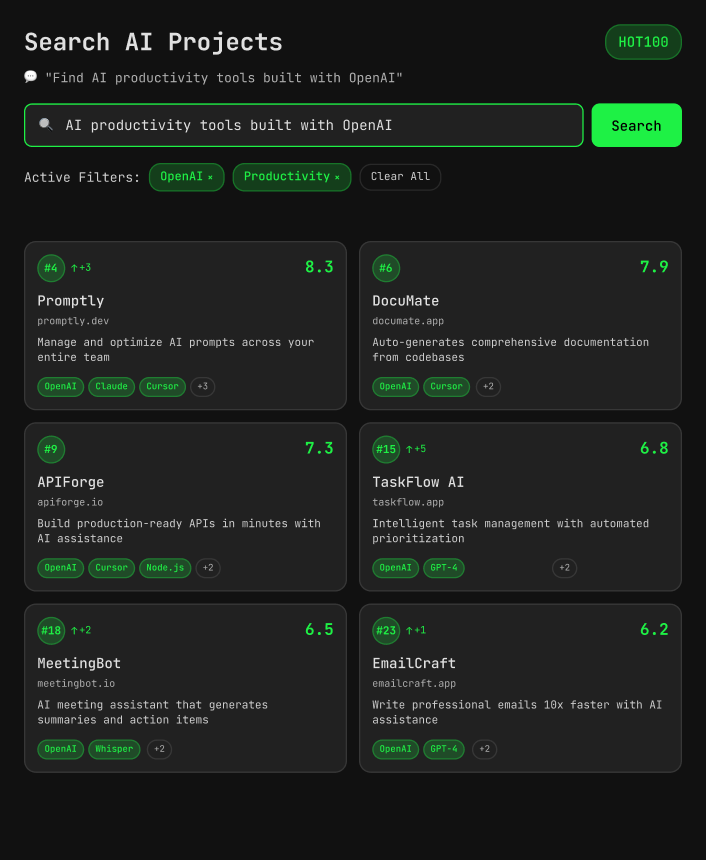Viewport: 706px width, 860px height.
Task: Remove the OpenAI active filter chip
Action: (x=210, y=178)
